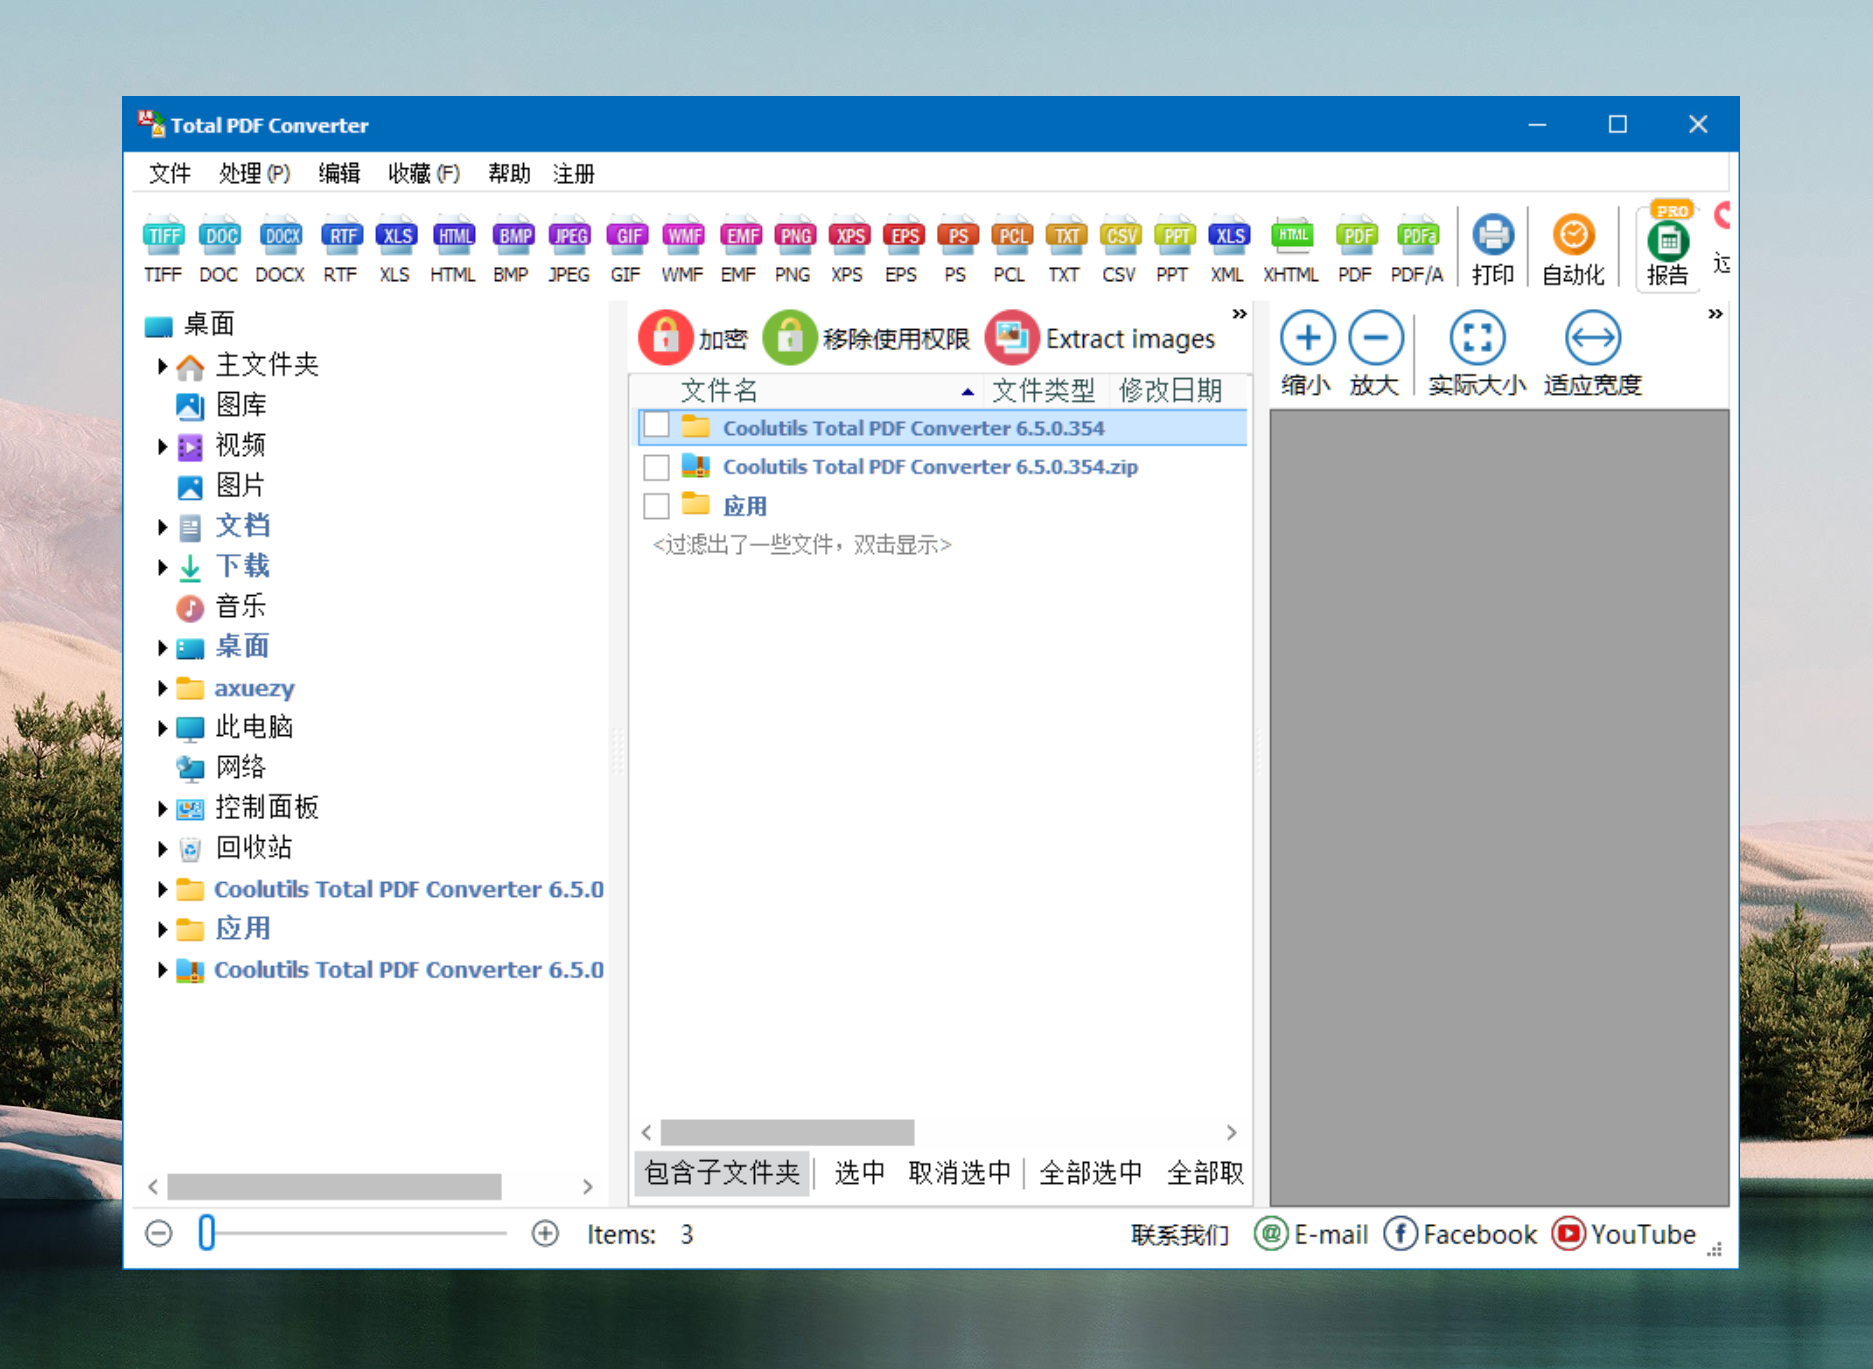This screenshot has width=1873, height=1369.
Task: Expand the 文档 tree node
Action: tap(162, 527)
